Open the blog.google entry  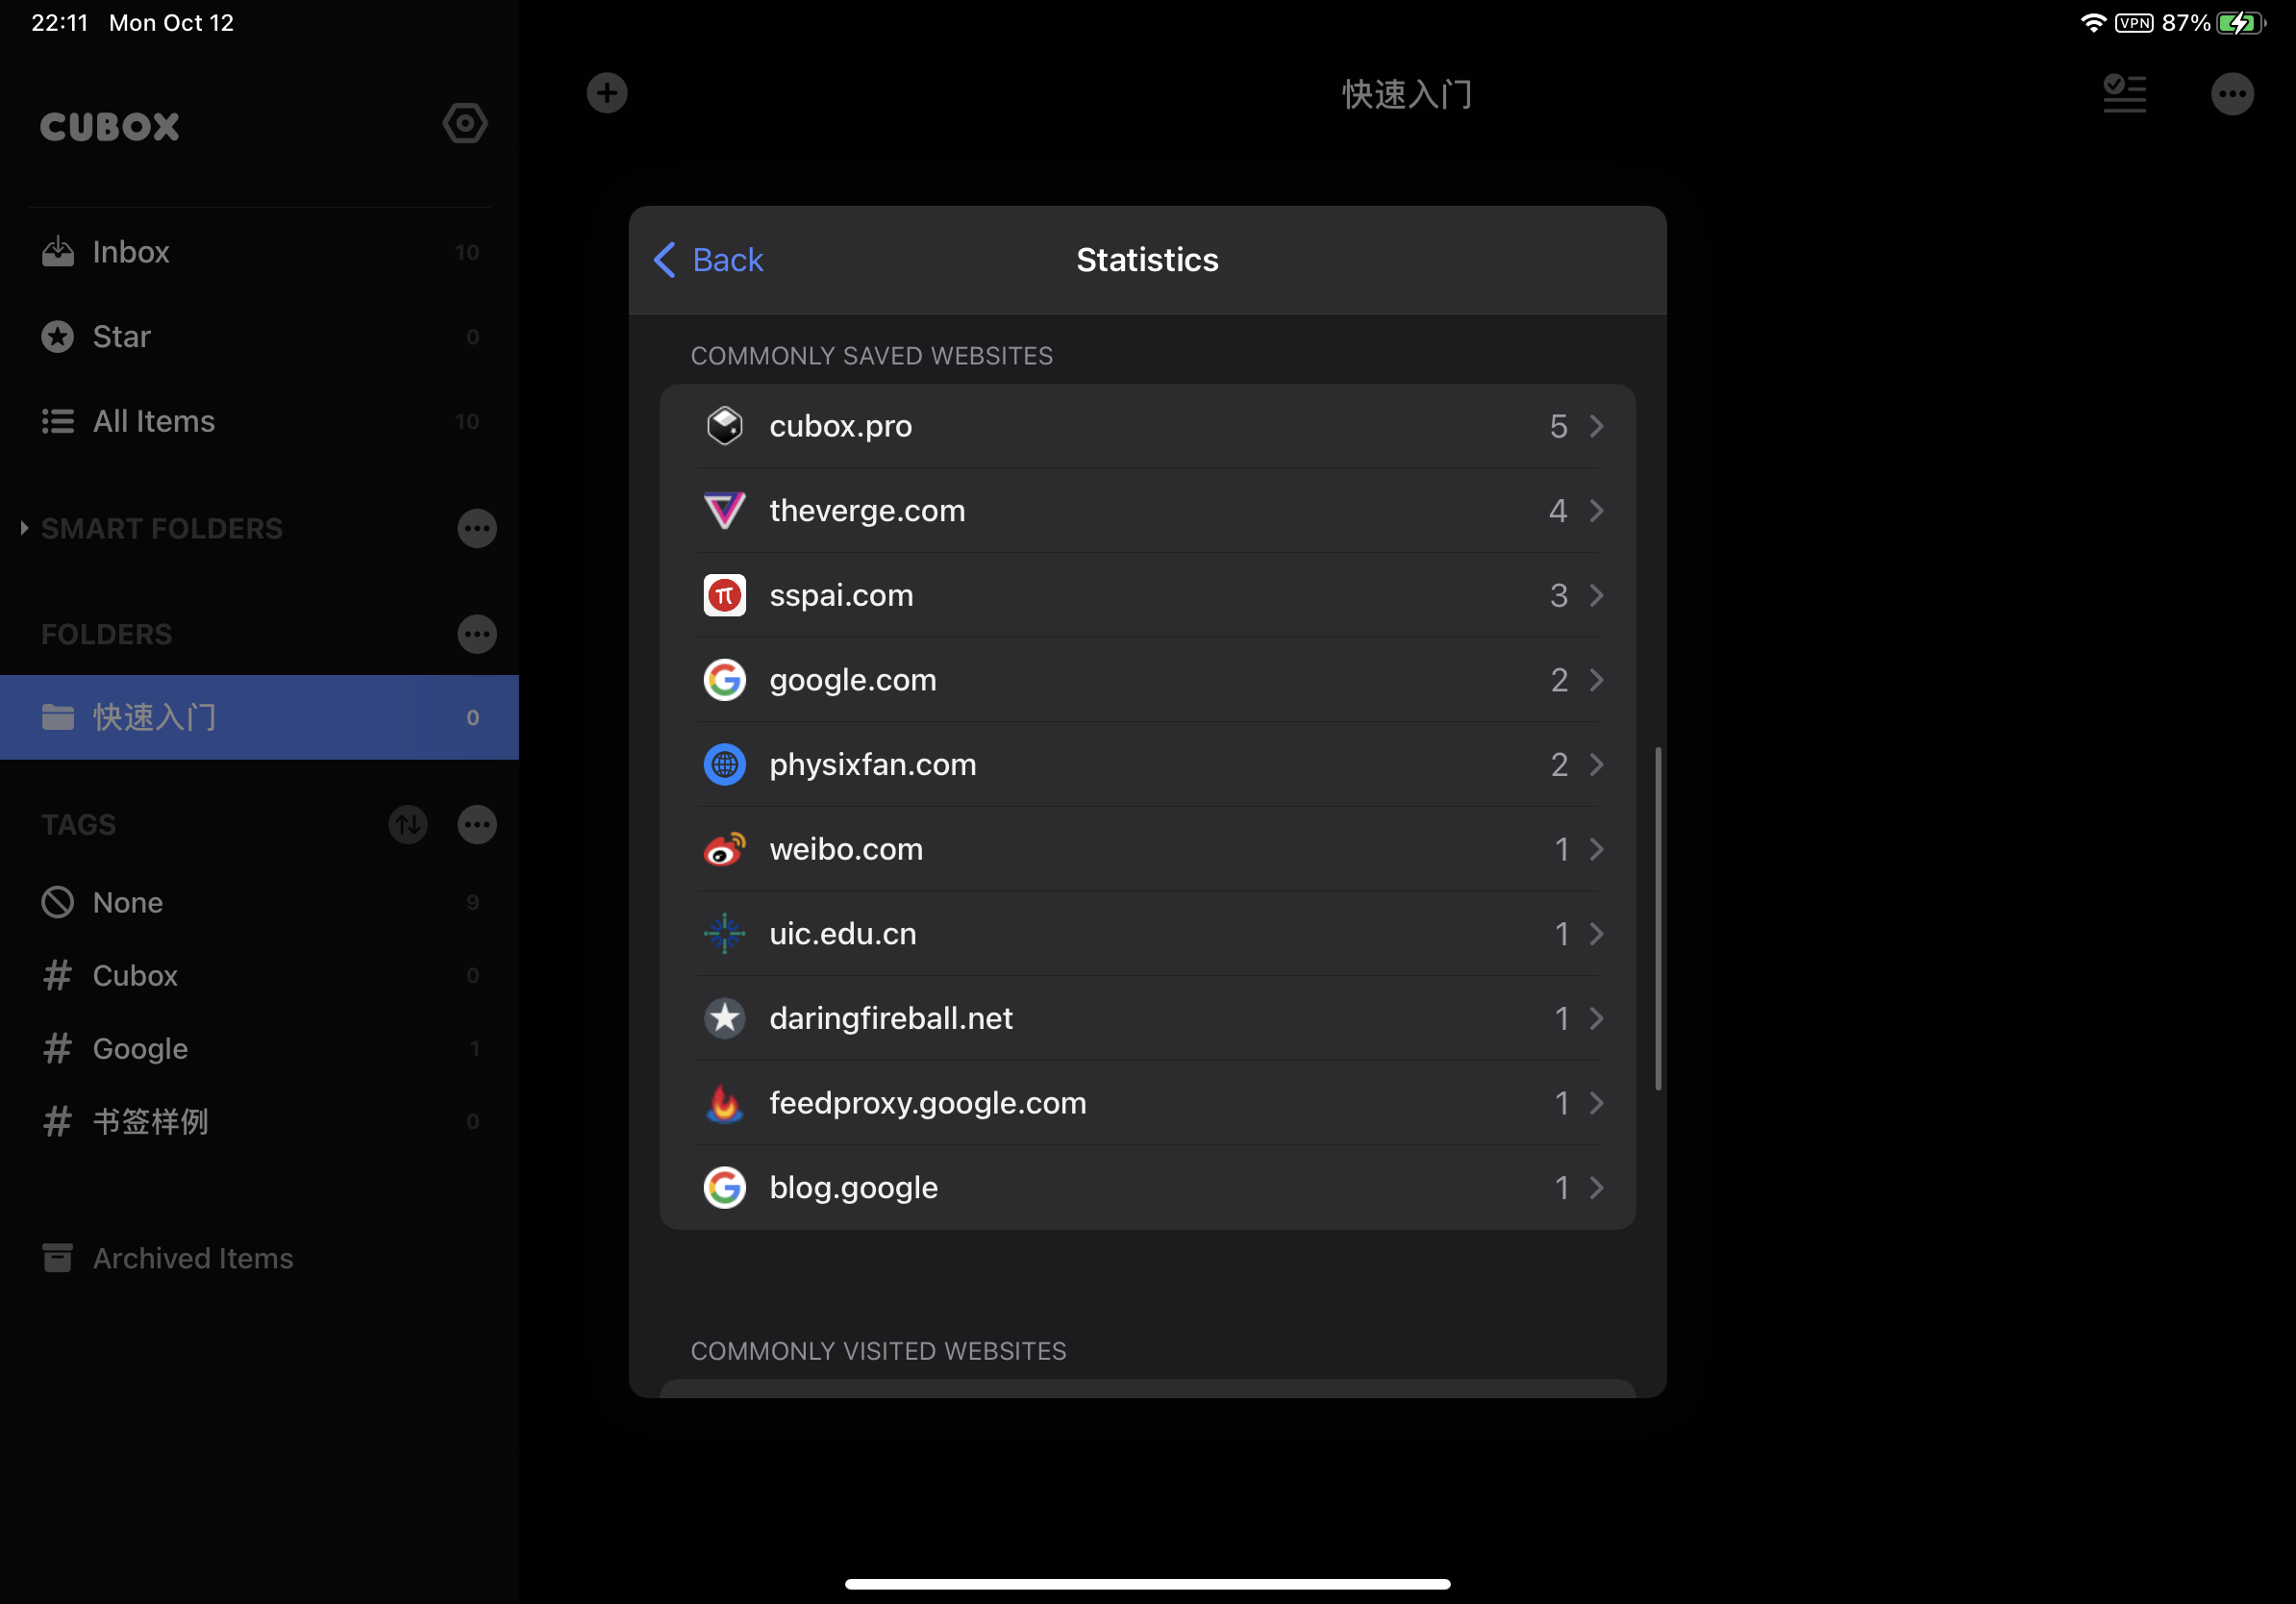coord(1147,1187)
